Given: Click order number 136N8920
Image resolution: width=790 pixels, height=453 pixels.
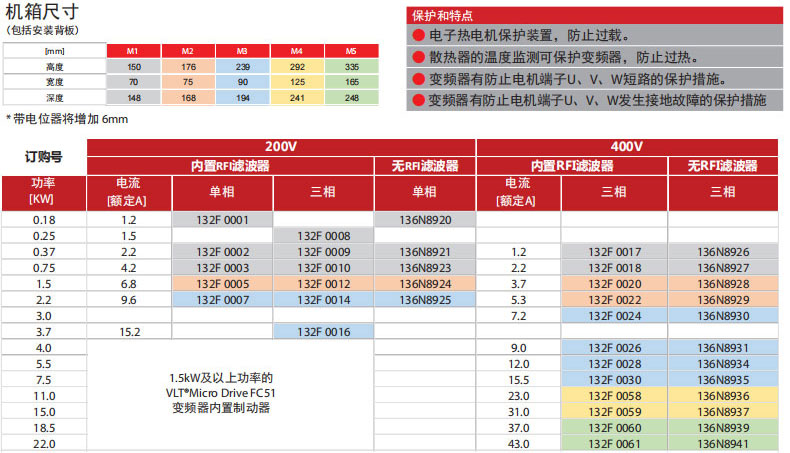Looking at the screenshot, I should pyautogui.click(x=425, y=219).
